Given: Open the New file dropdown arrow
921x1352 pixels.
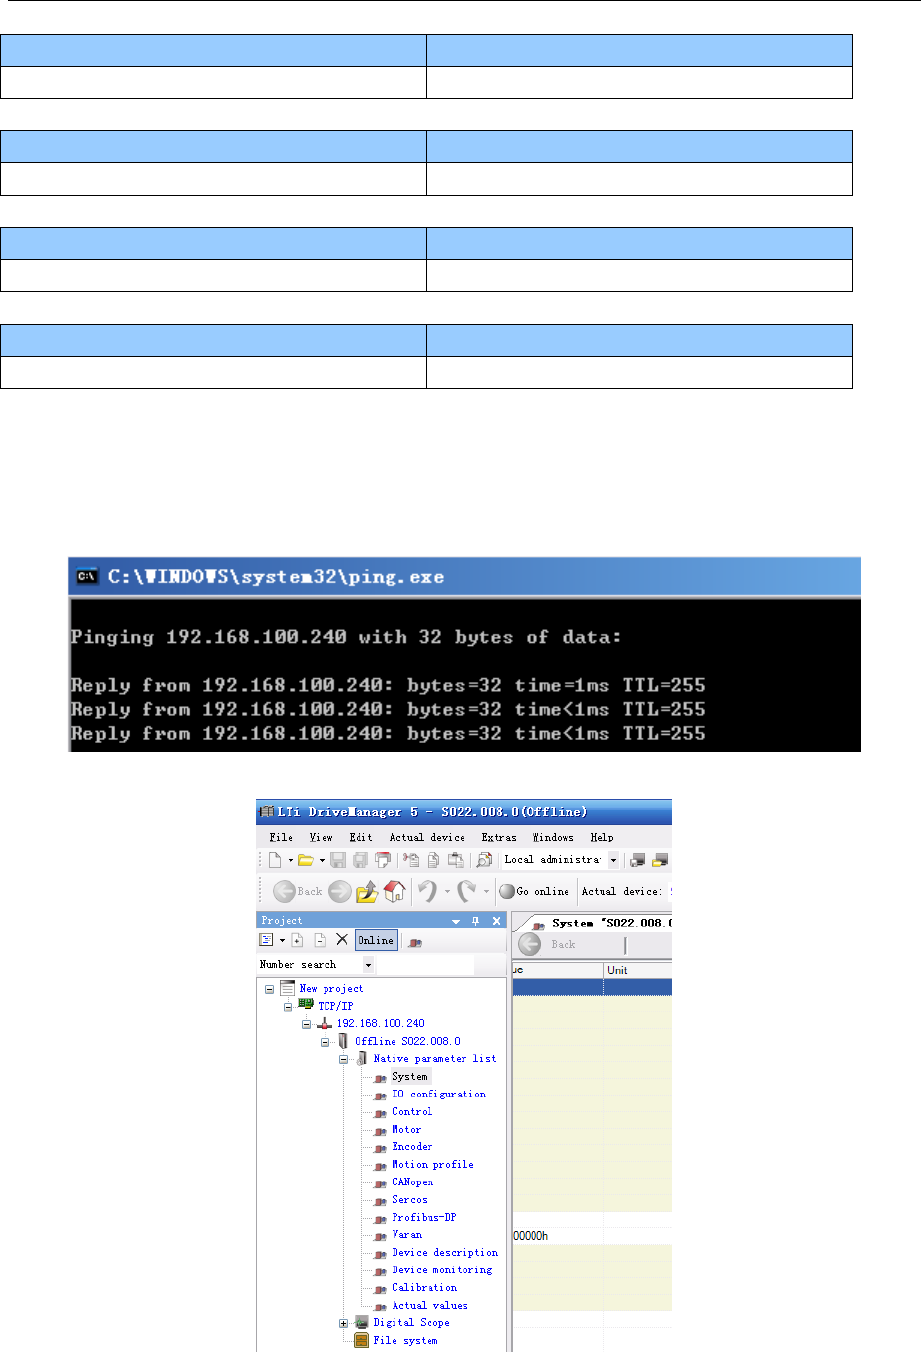Looking at the screenshot, I should coord(291,860).
